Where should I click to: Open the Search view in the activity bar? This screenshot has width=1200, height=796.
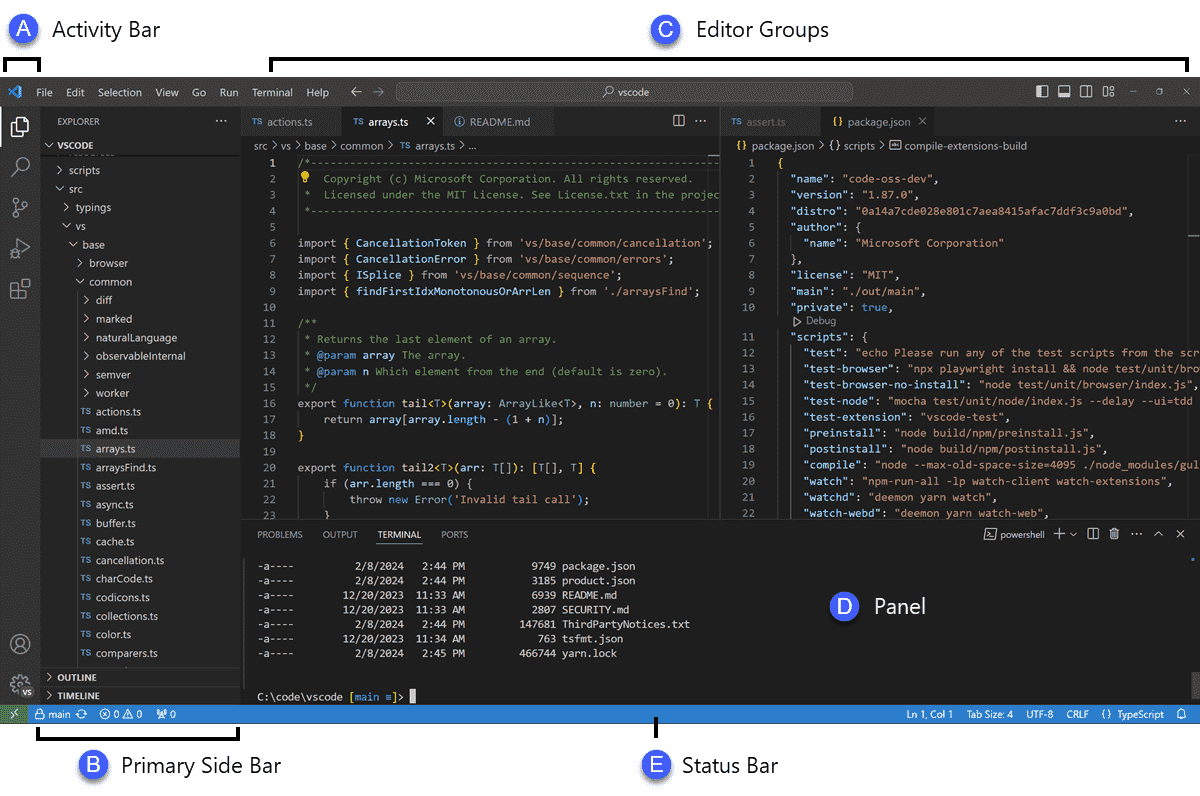point(19,167)
